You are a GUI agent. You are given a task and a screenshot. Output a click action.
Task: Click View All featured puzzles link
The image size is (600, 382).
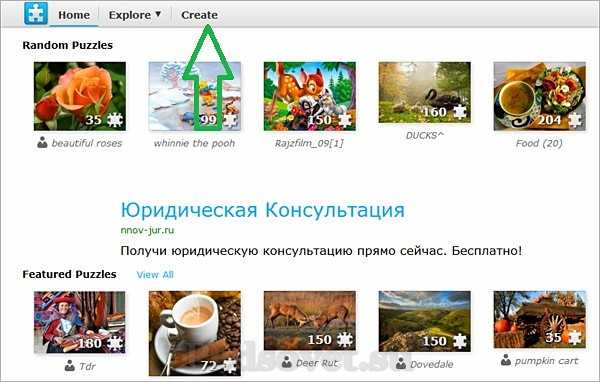(155, 274)
